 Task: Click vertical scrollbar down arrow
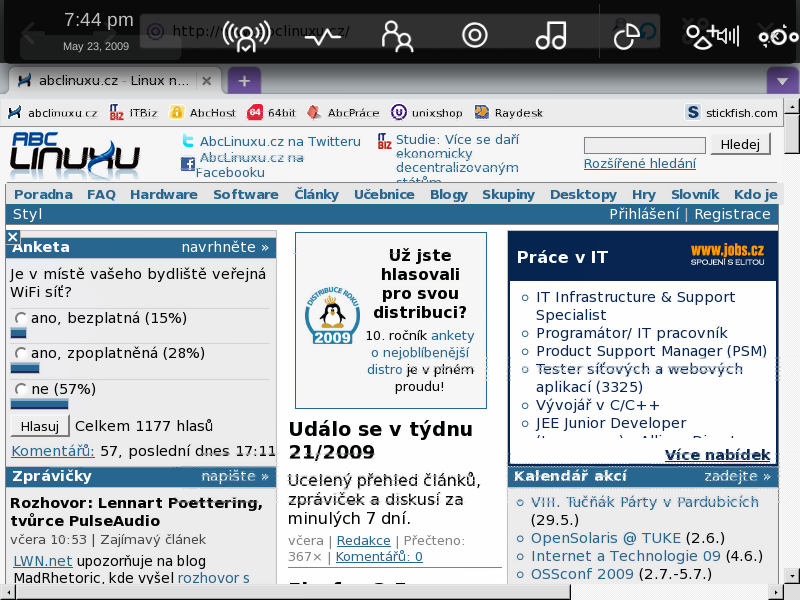click(x=792, y=575)
